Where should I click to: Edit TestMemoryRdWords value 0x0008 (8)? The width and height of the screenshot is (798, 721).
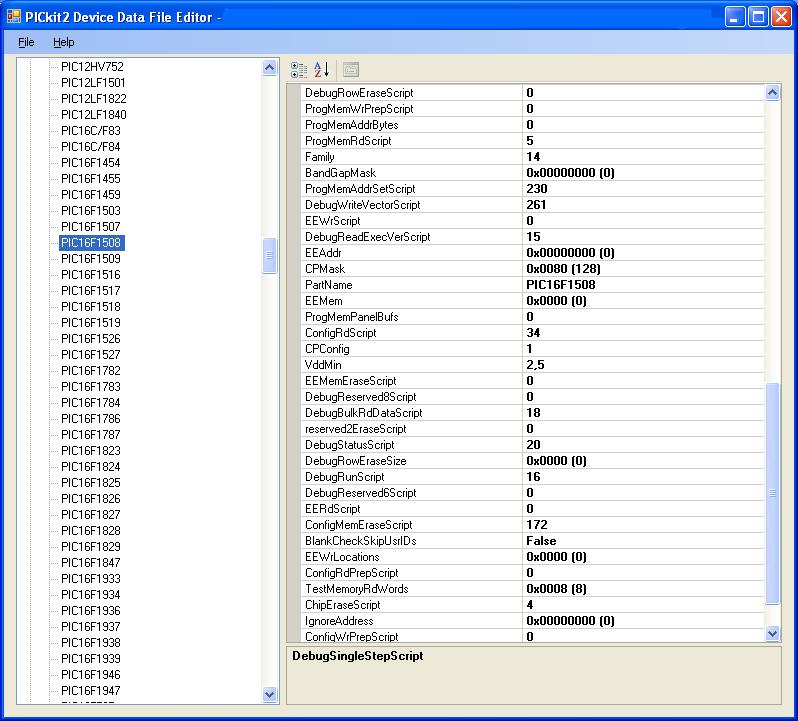[x=643, y=589]
